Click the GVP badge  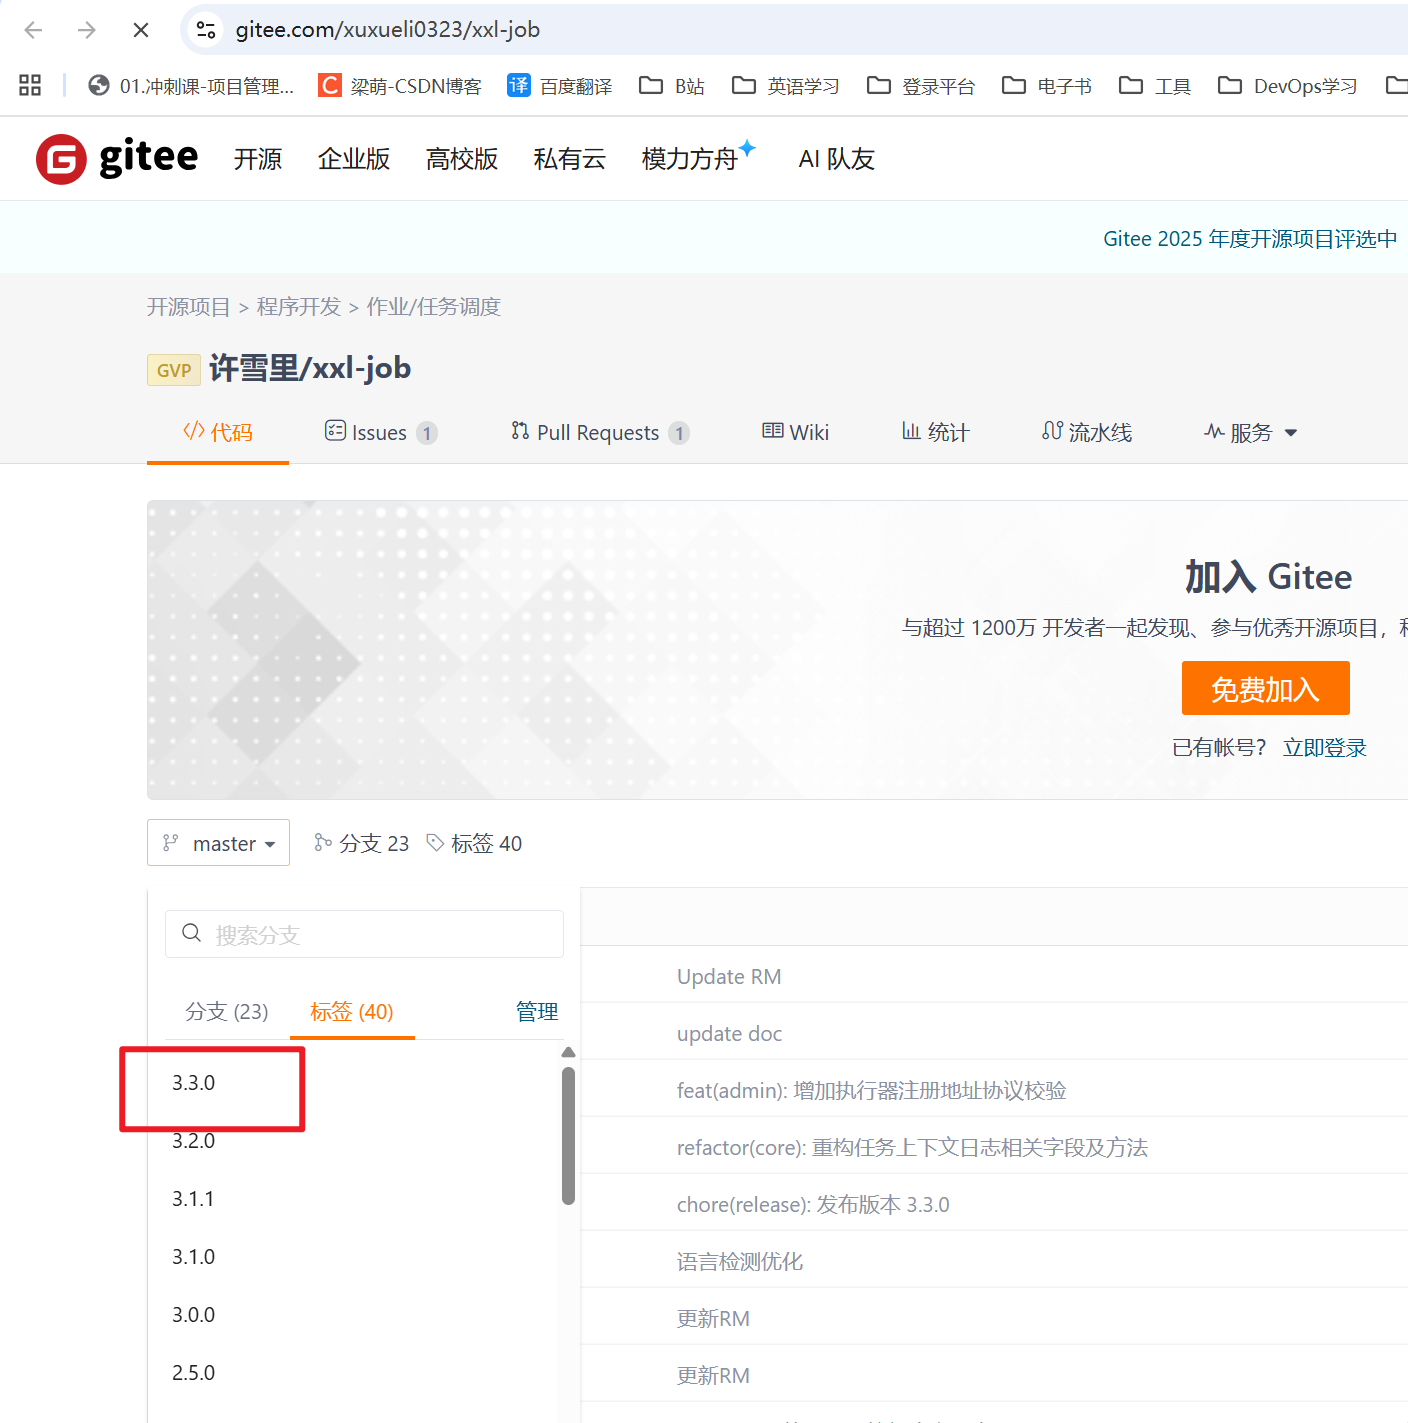174,370
